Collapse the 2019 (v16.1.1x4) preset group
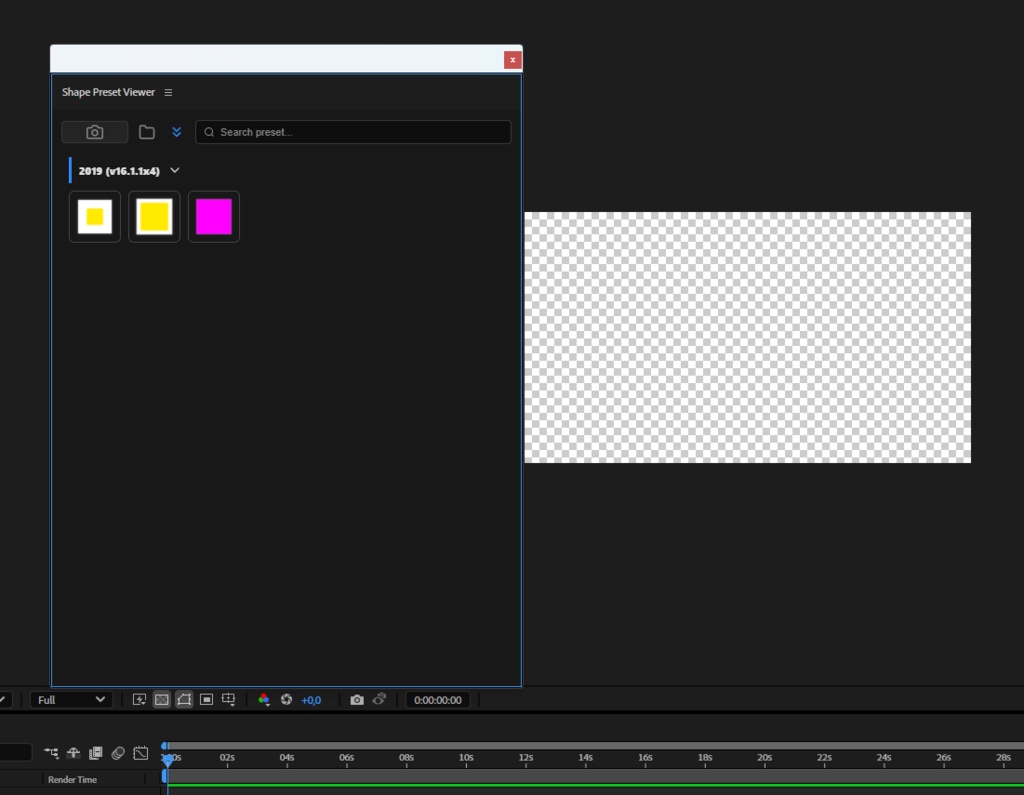This screenshot has height=795, width=1024. click(174, 170)
